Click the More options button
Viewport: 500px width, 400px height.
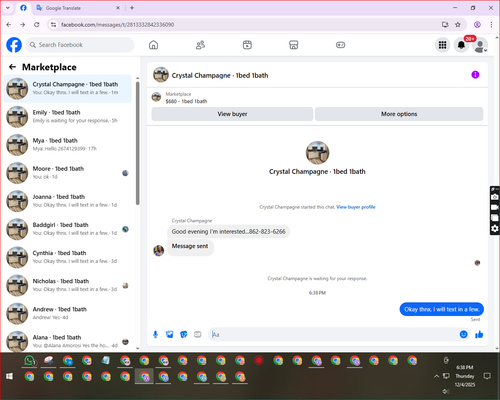click(399, 114)
